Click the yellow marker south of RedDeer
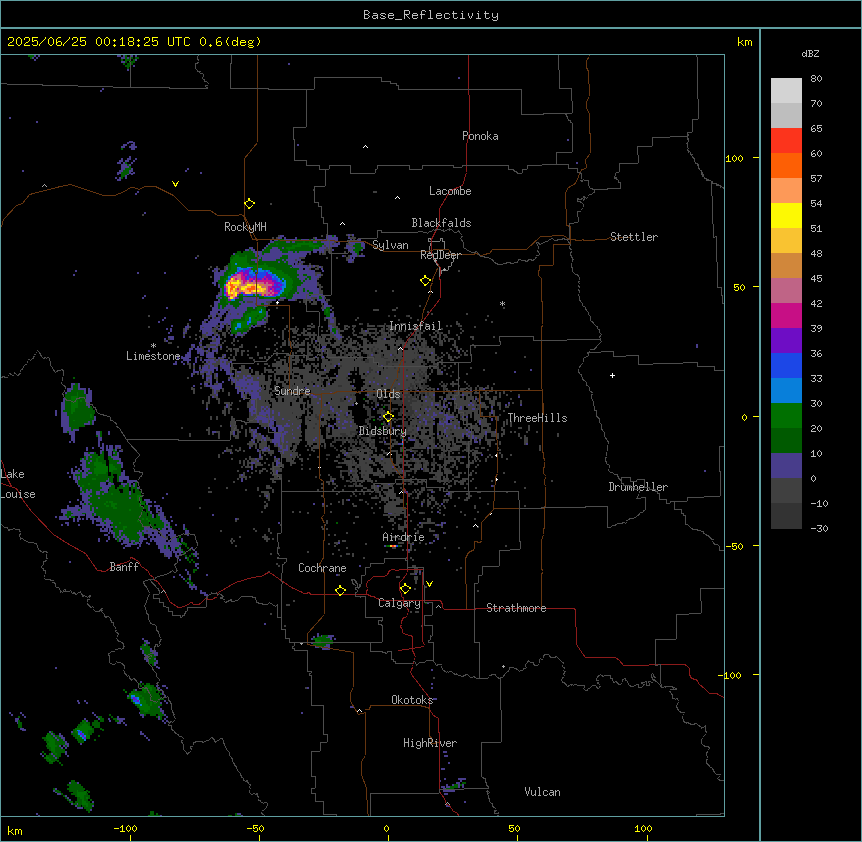 click(426, 281)
